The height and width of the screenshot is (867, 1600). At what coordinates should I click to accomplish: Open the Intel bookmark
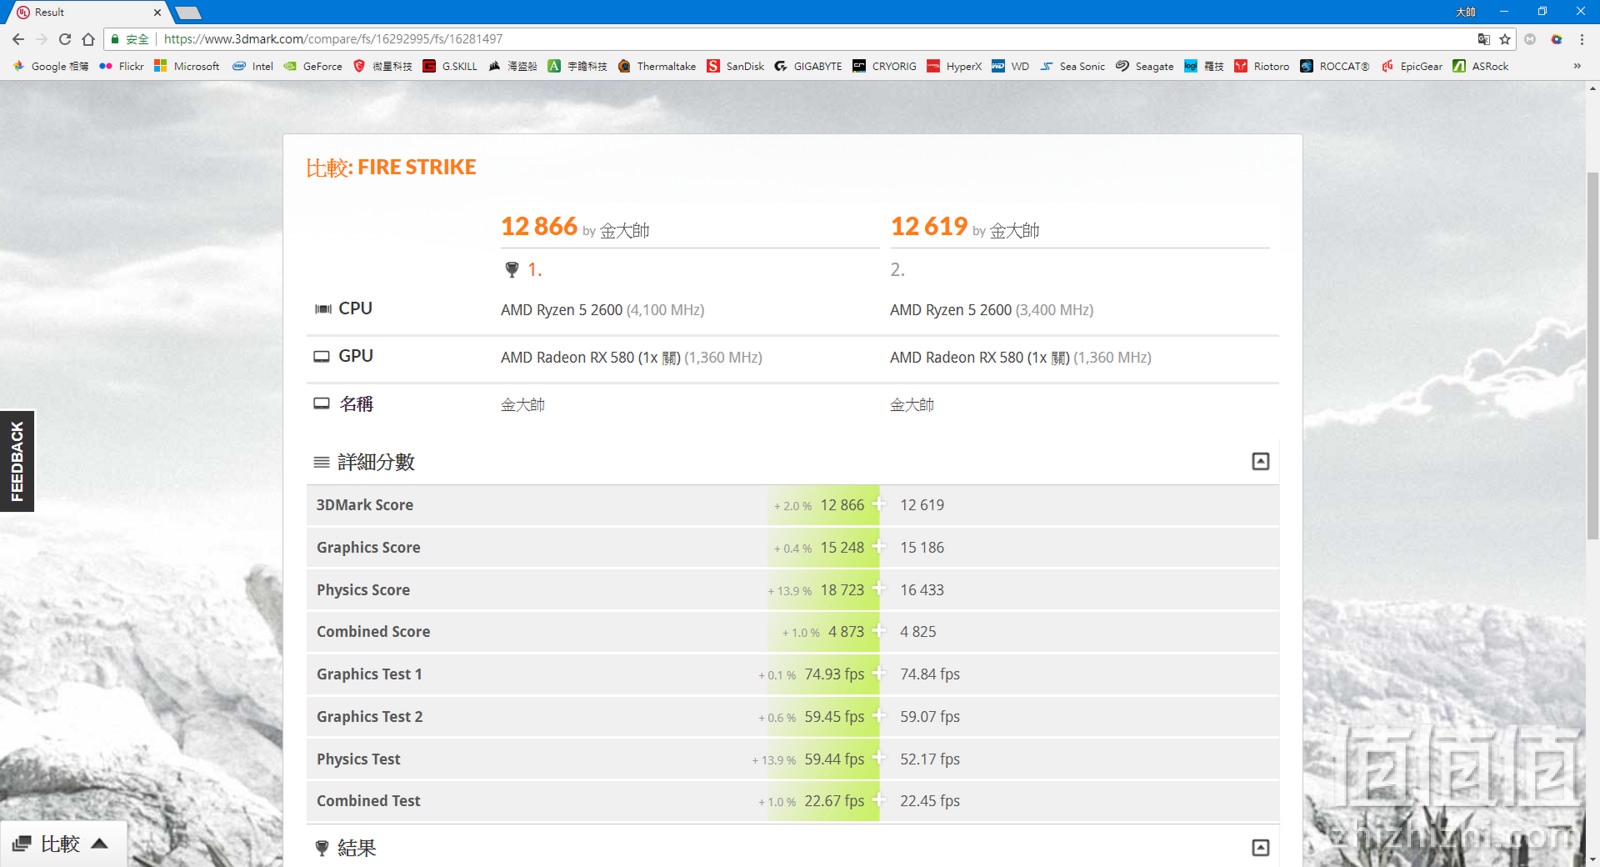point(253,66)
